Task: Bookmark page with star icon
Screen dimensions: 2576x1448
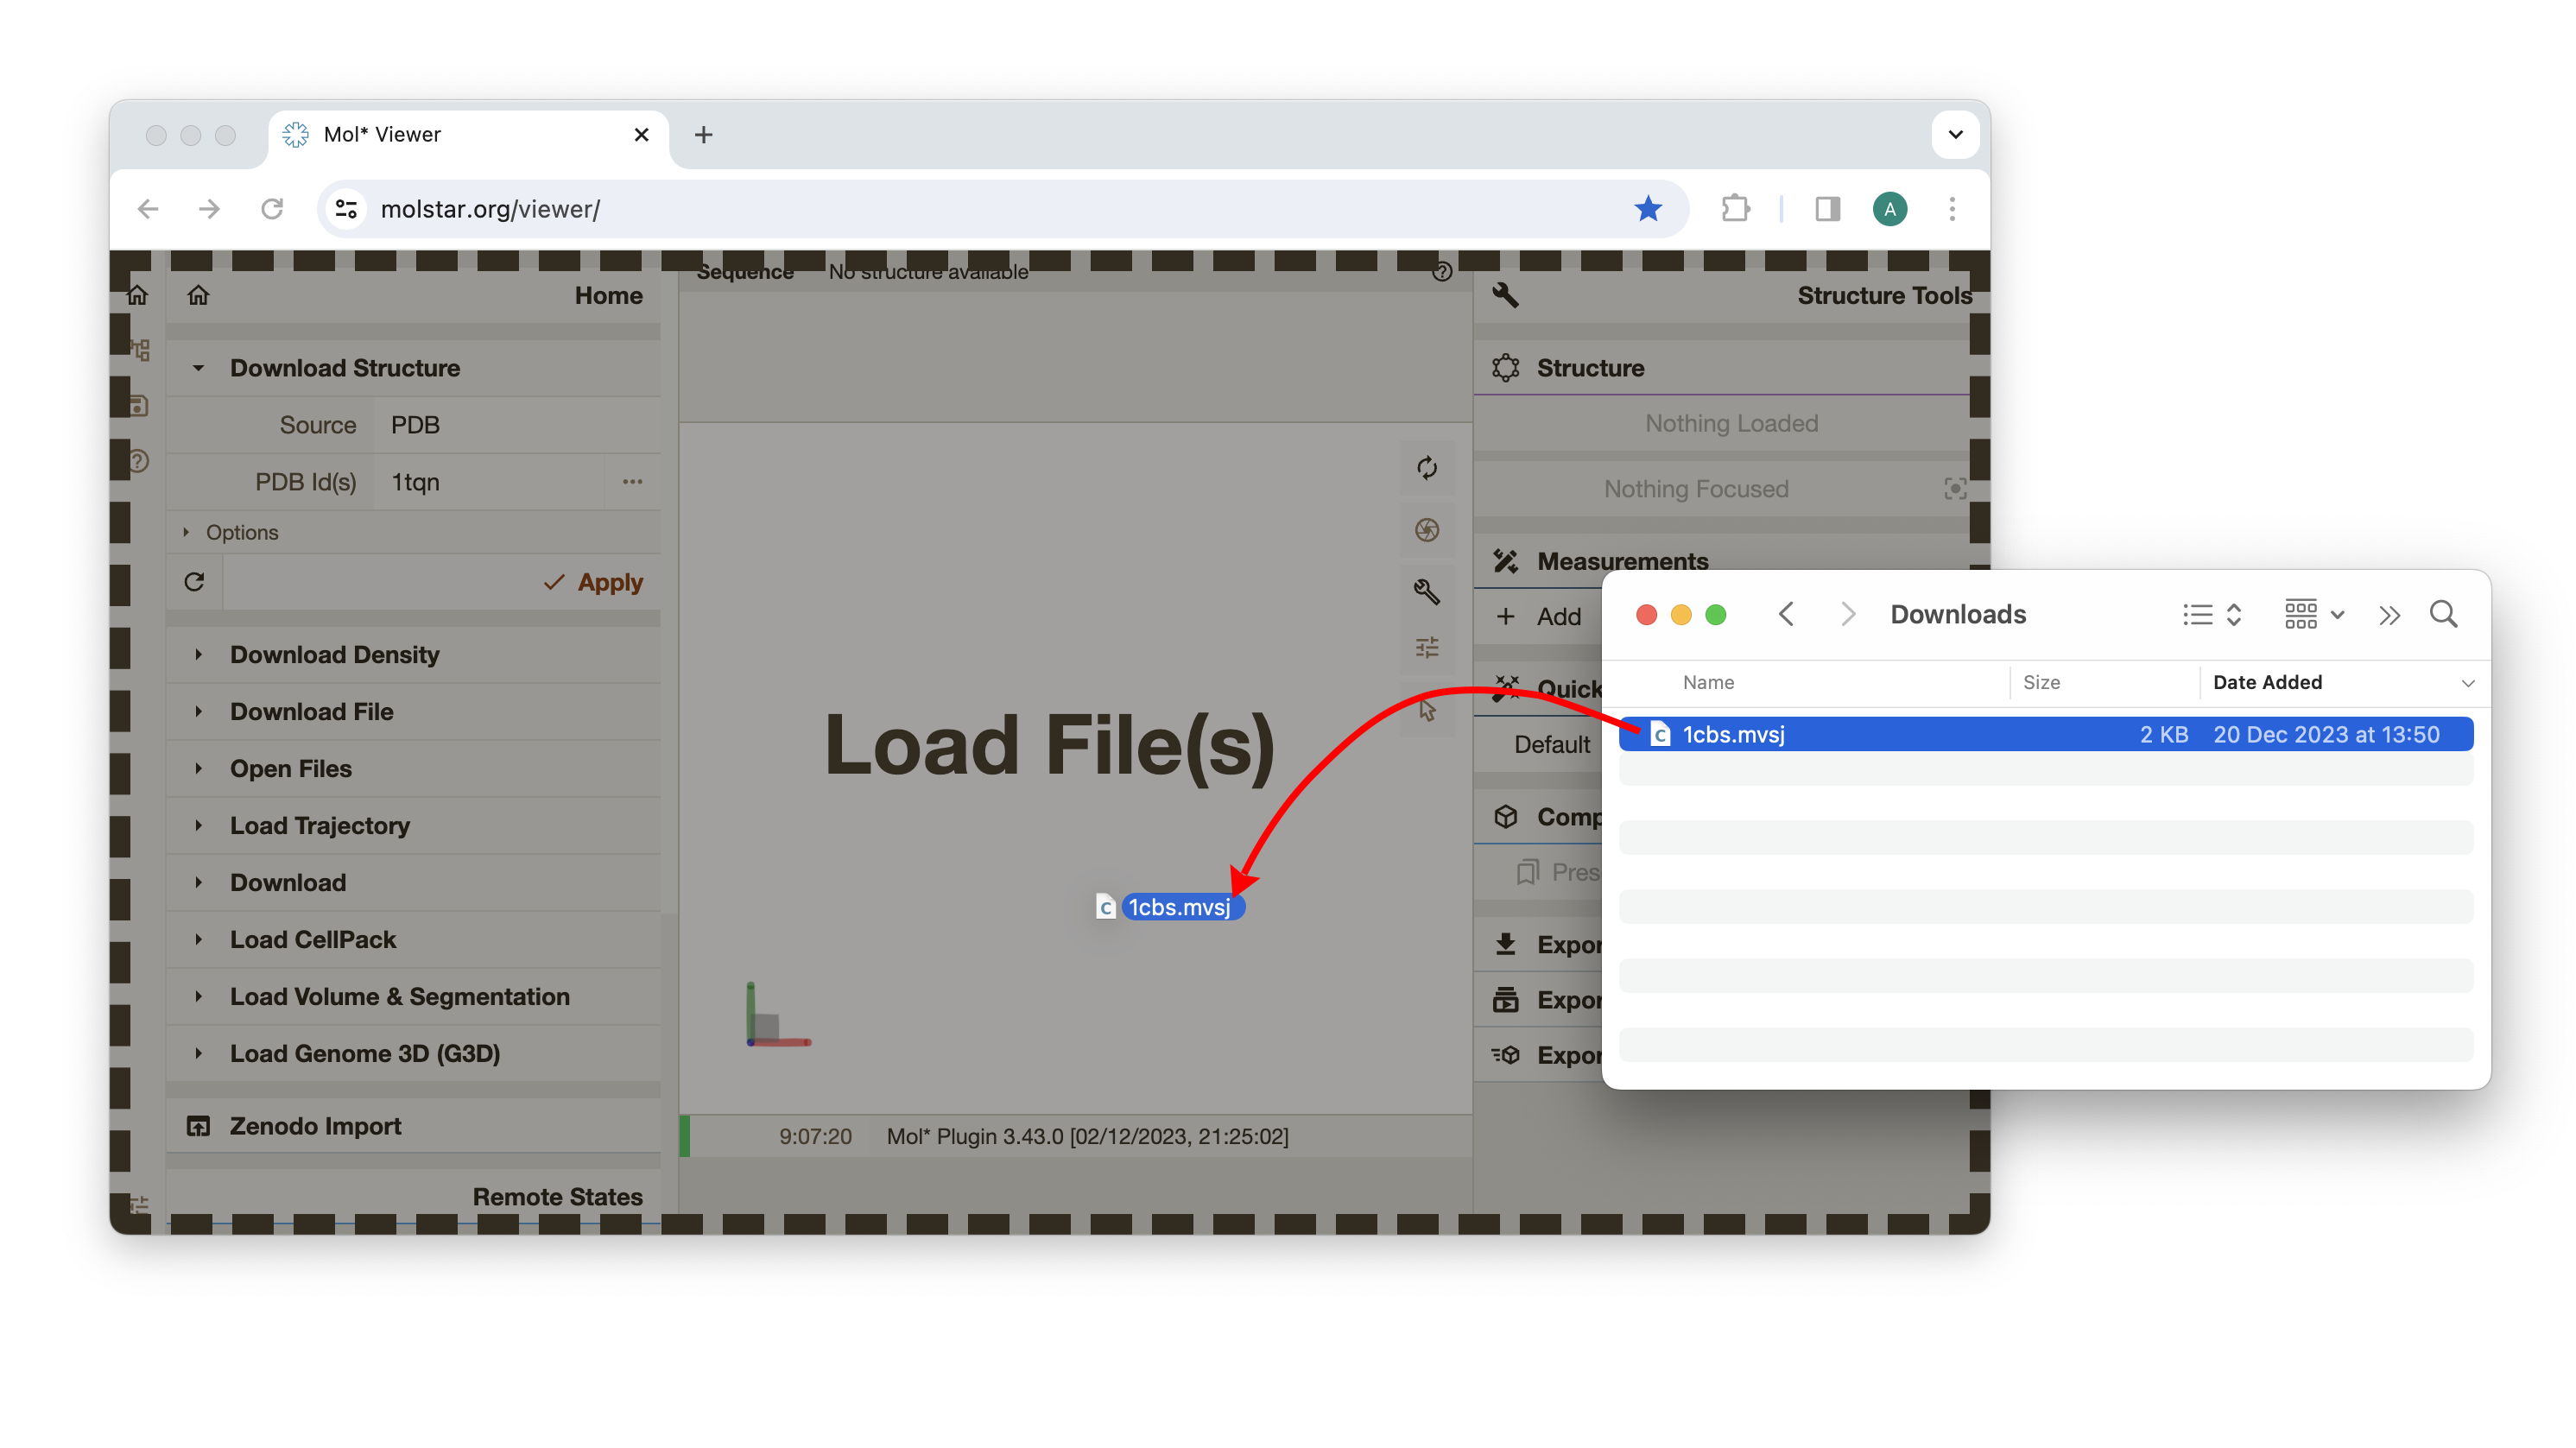Action: 1648,209
